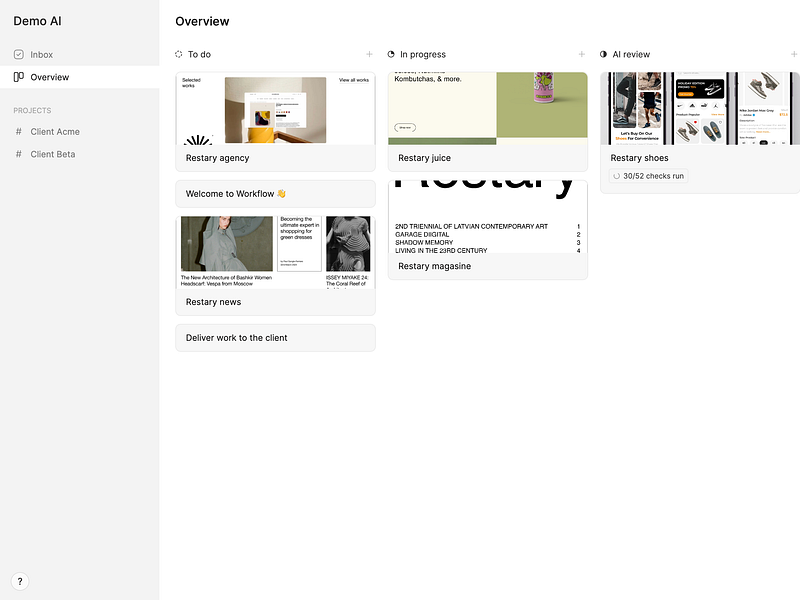Open the Client Beta project
The width and height of the screenshot is (800, 600).
[x=80, y=154]
